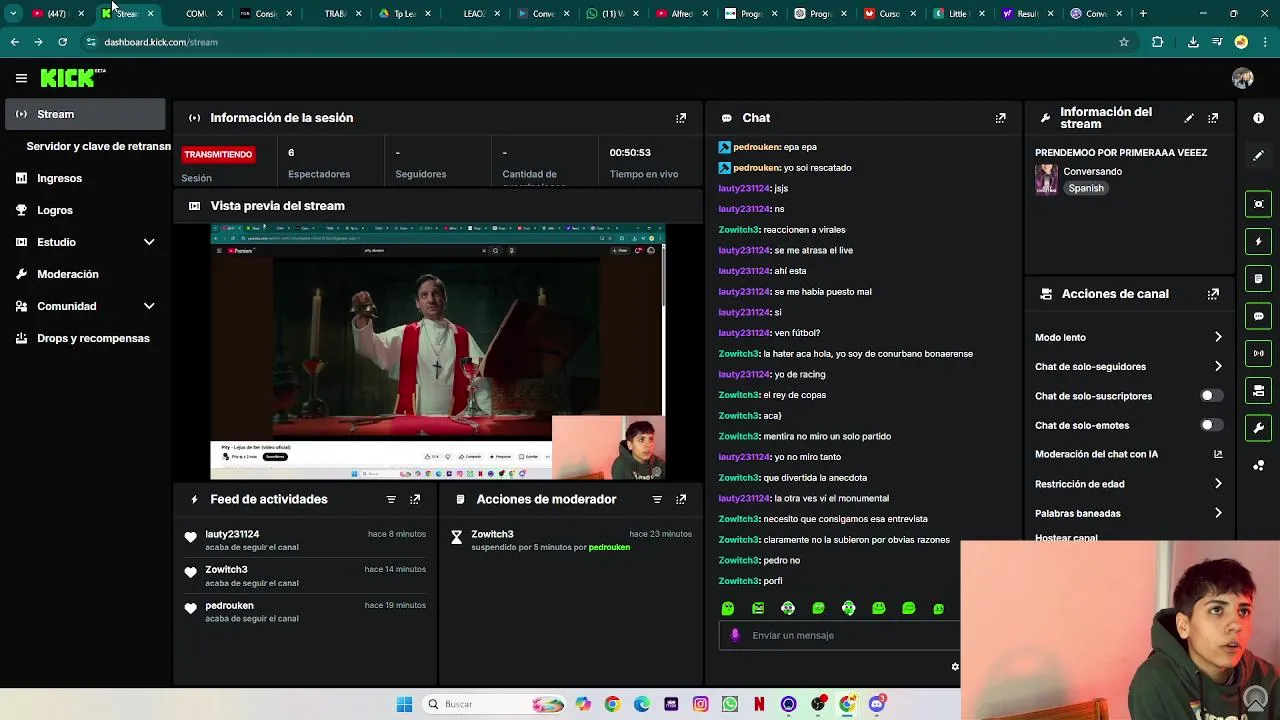
Task: Click the info icon in right rail
Action: coord(1258,118)
